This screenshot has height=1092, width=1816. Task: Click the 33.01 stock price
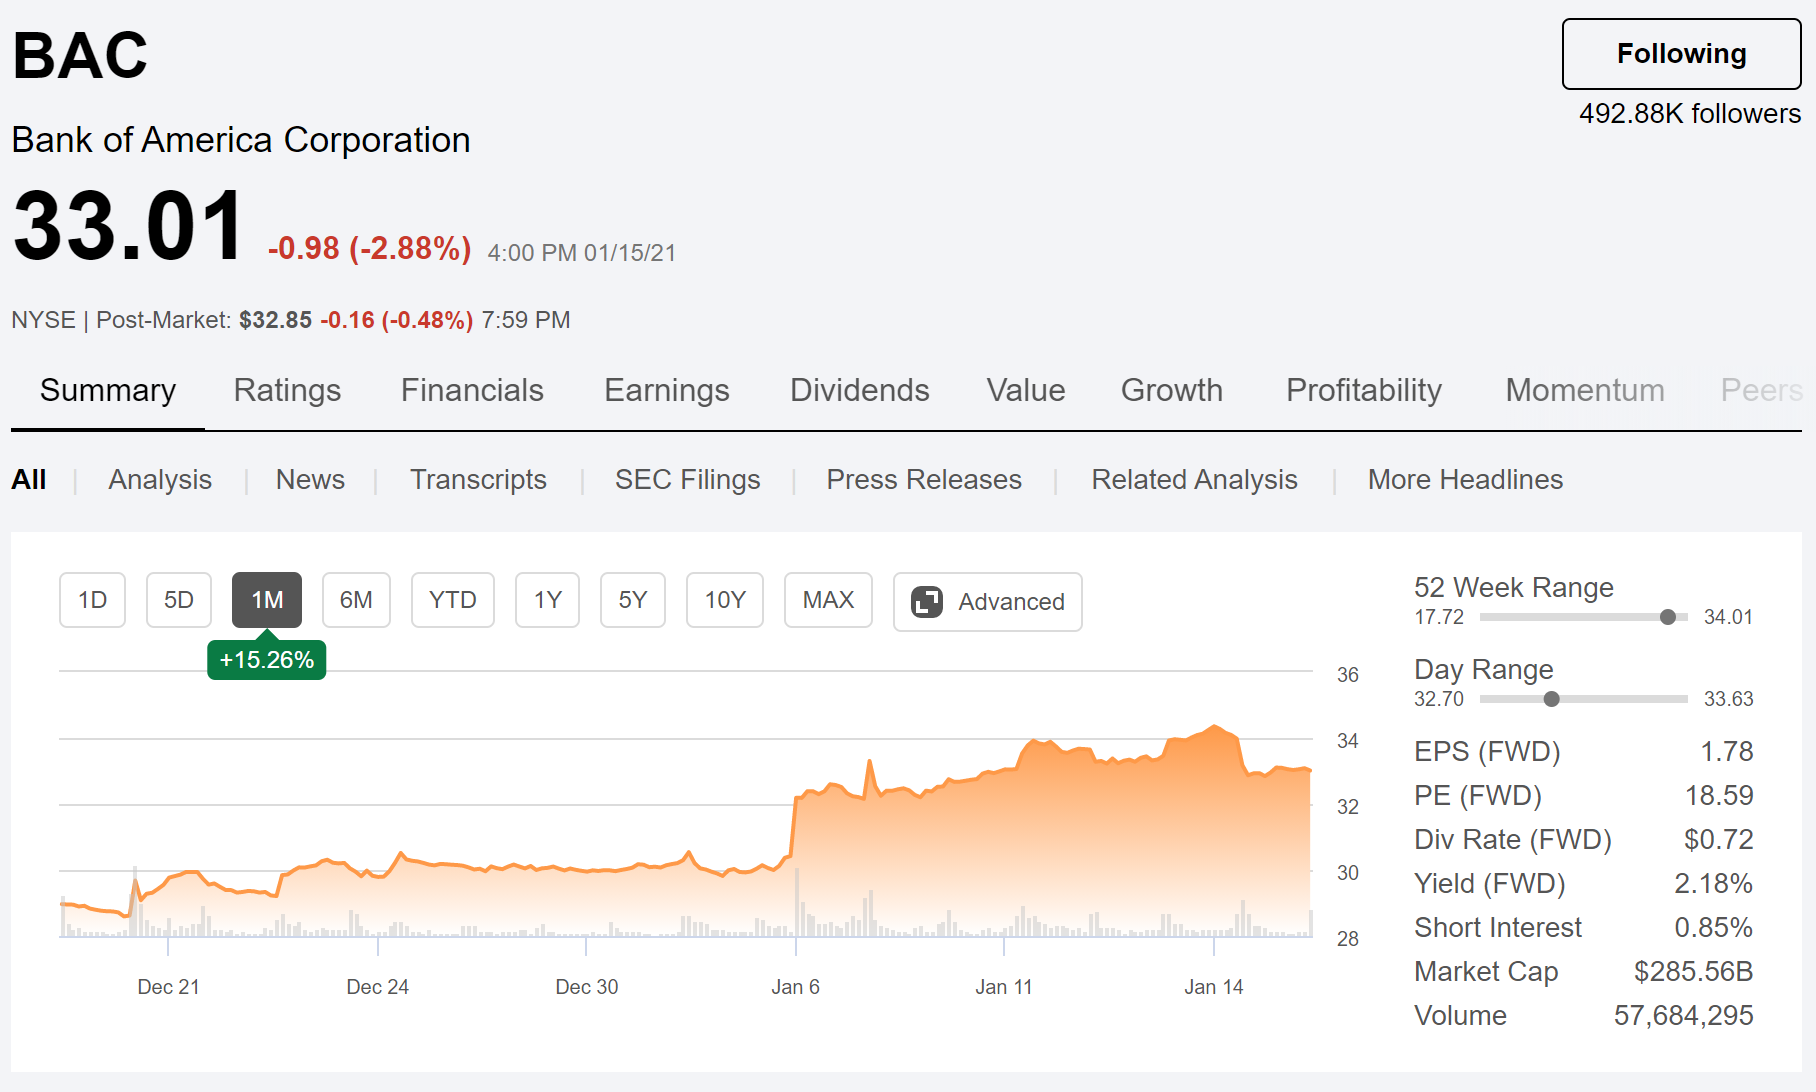(x=129, y=226)
